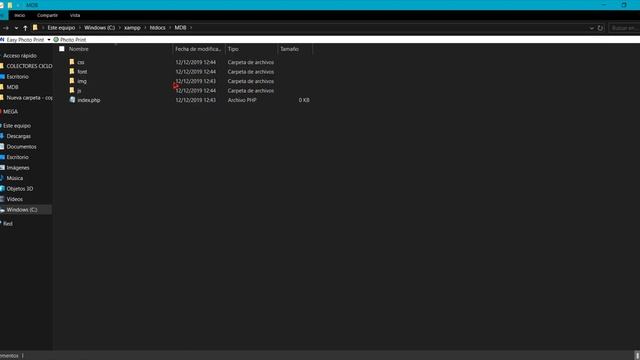Open Imágenes in the sidebar
Viewport: 640px width, 360px height.
pyautogui.click(x=18, y=167)
